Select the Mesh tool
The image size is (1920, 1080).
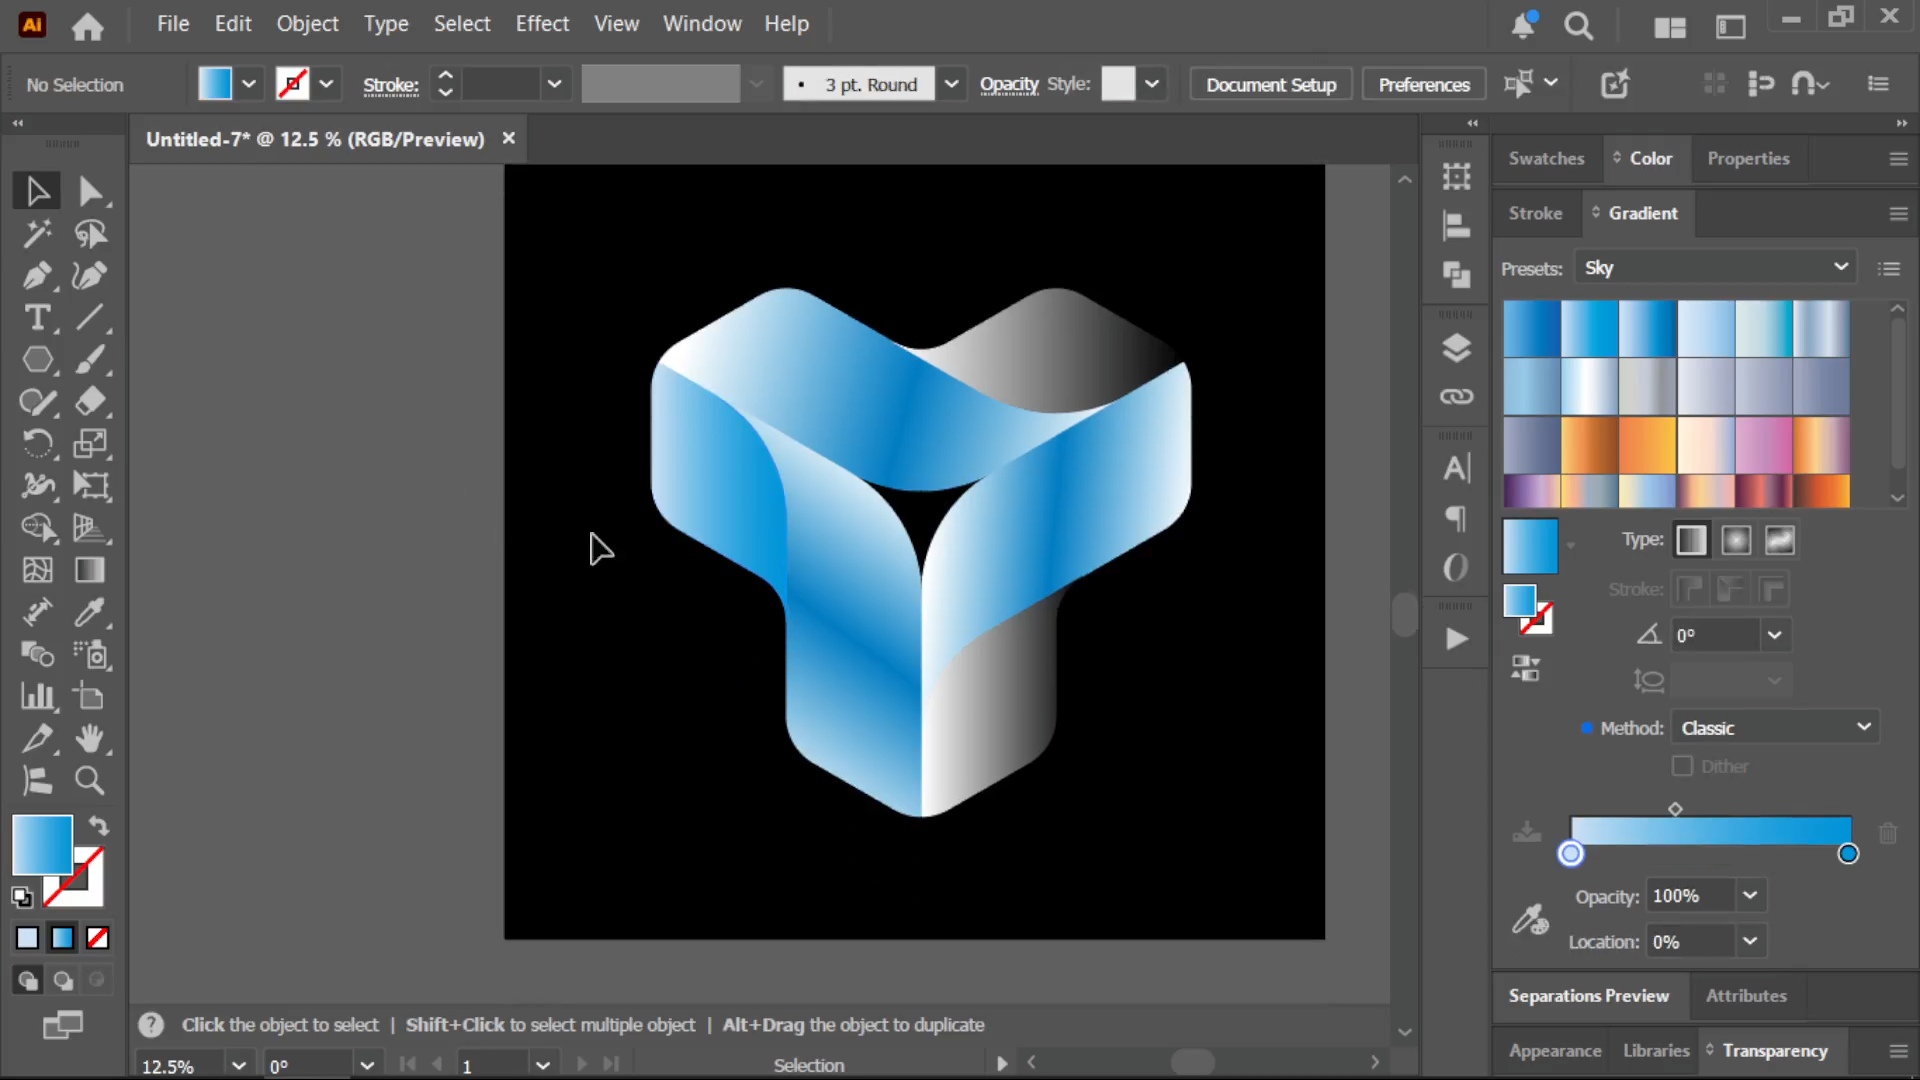37,570
